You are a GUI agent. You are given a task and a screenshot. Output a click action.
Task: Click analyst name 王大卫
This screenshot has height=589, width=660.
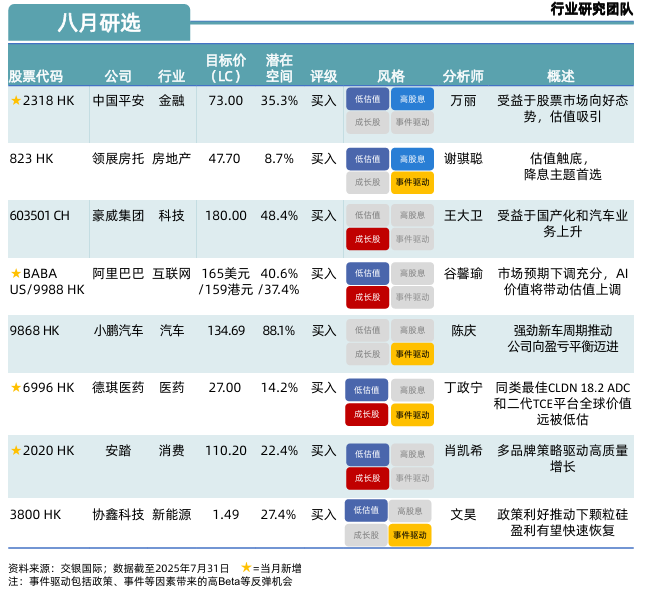pos(463,216)
